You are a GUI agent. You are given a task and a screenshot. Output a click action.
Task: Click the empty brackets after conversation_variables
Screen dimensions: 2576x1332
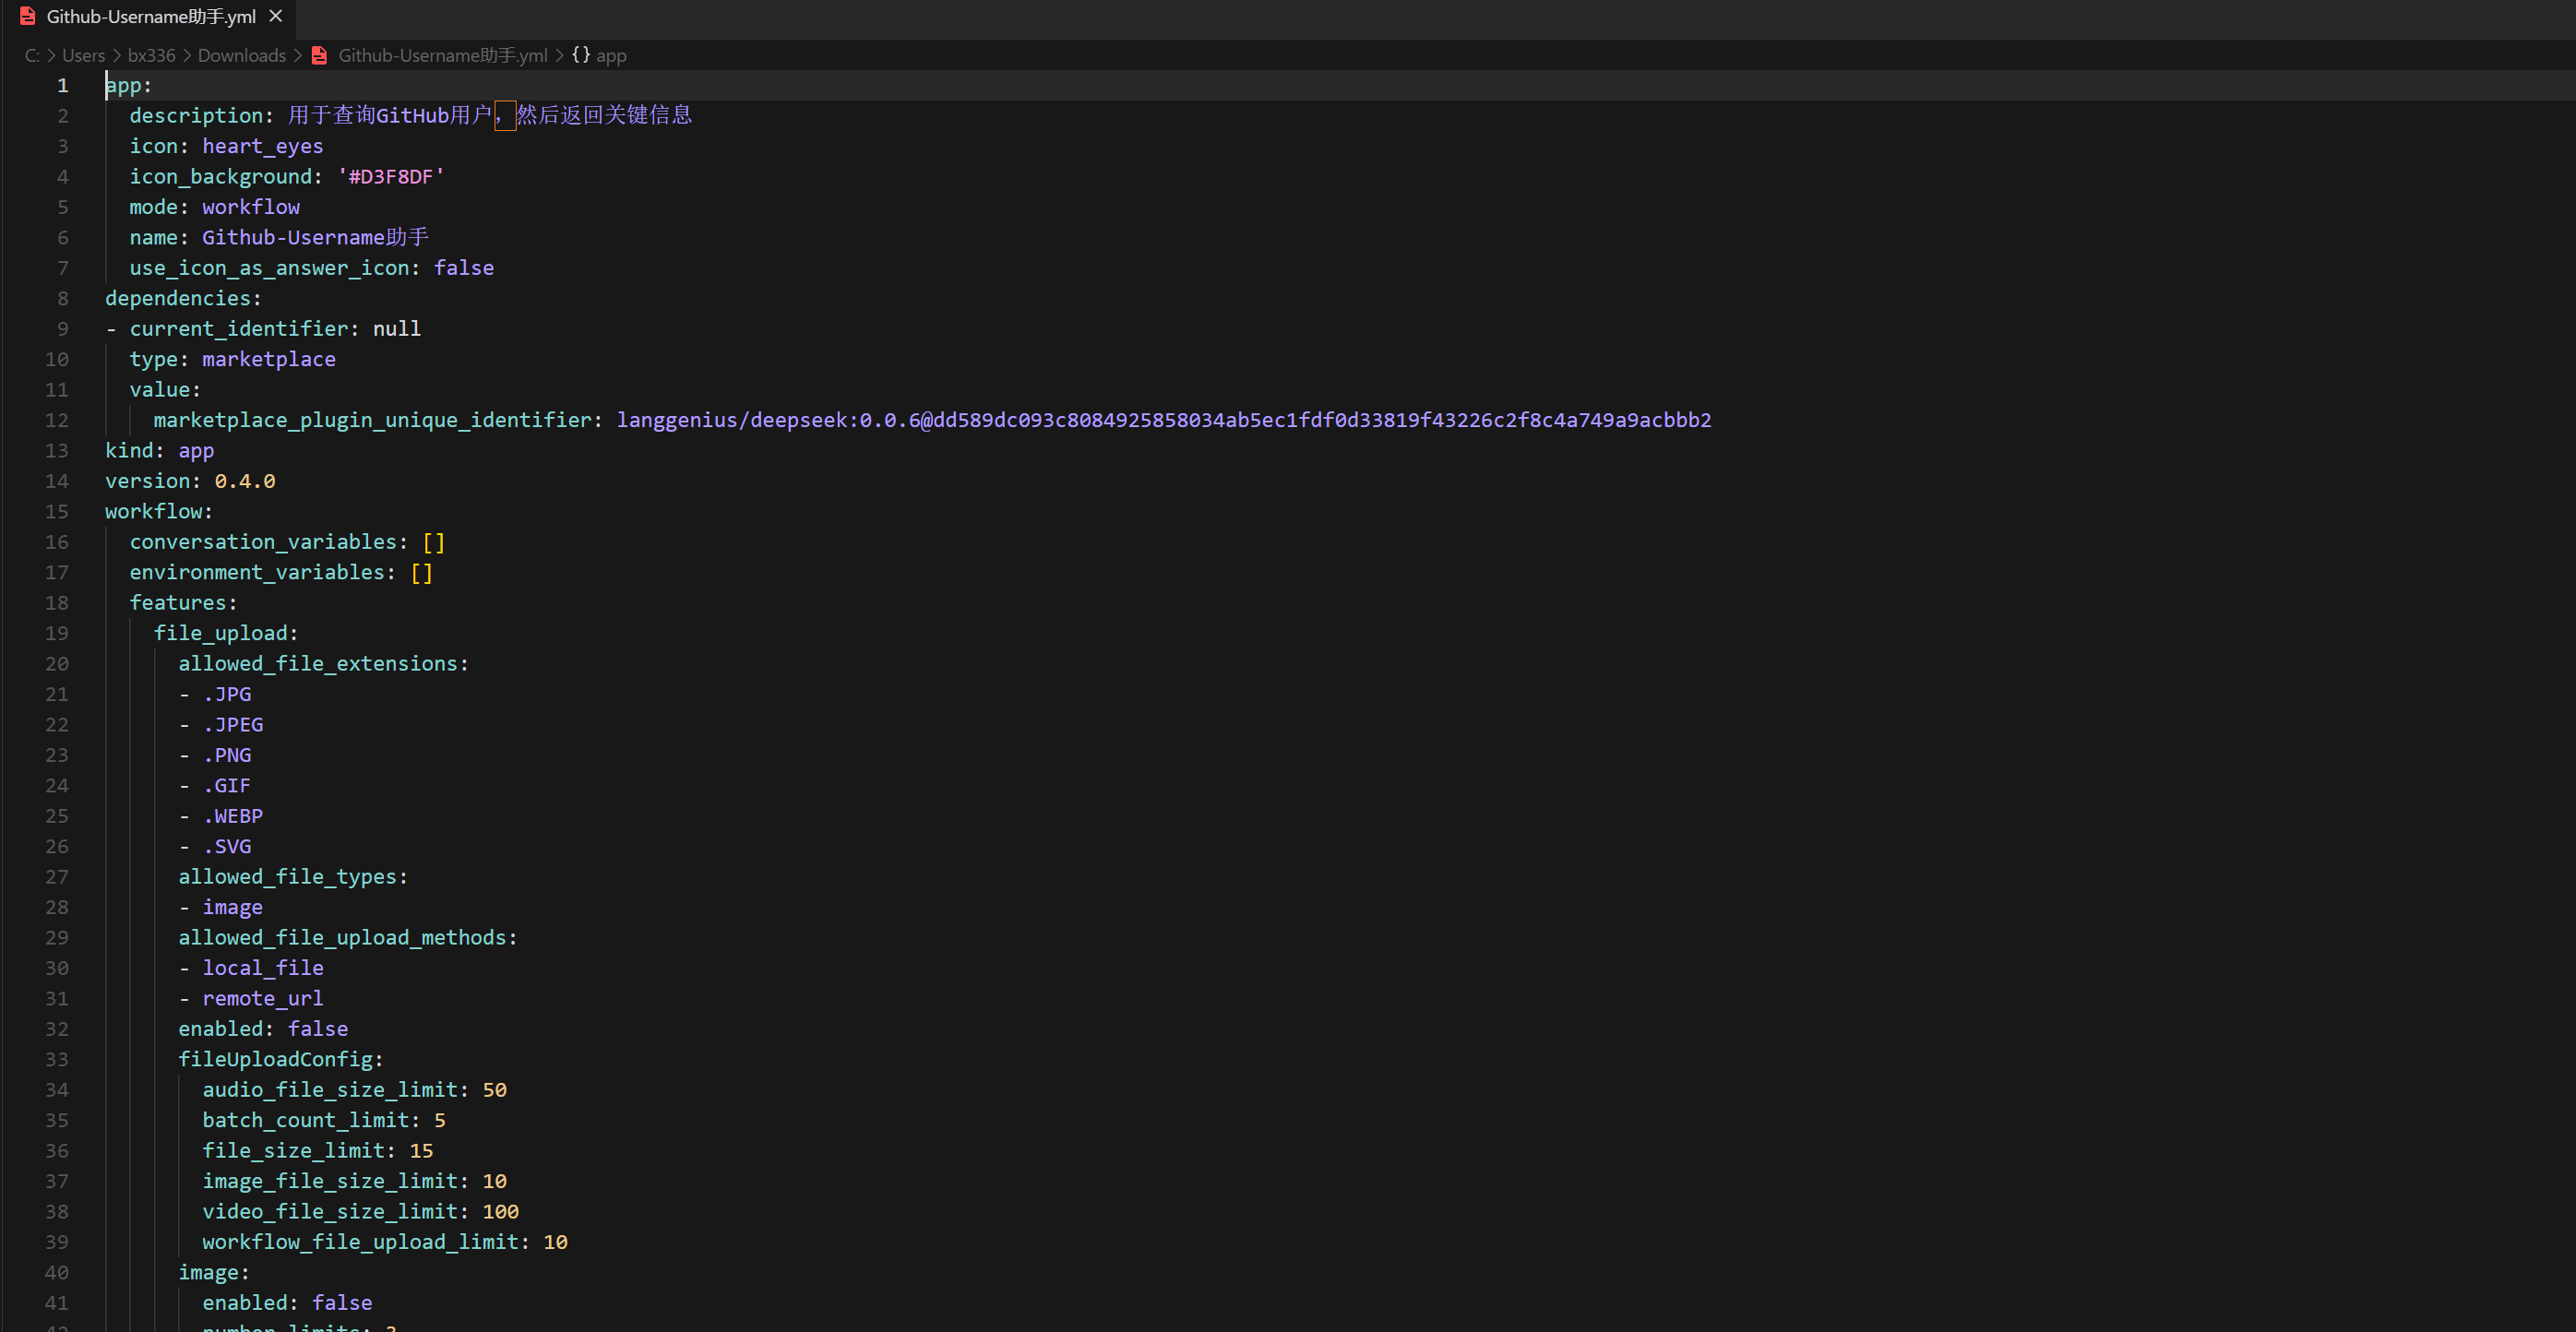pyautogui.click(x=433, y=542)
